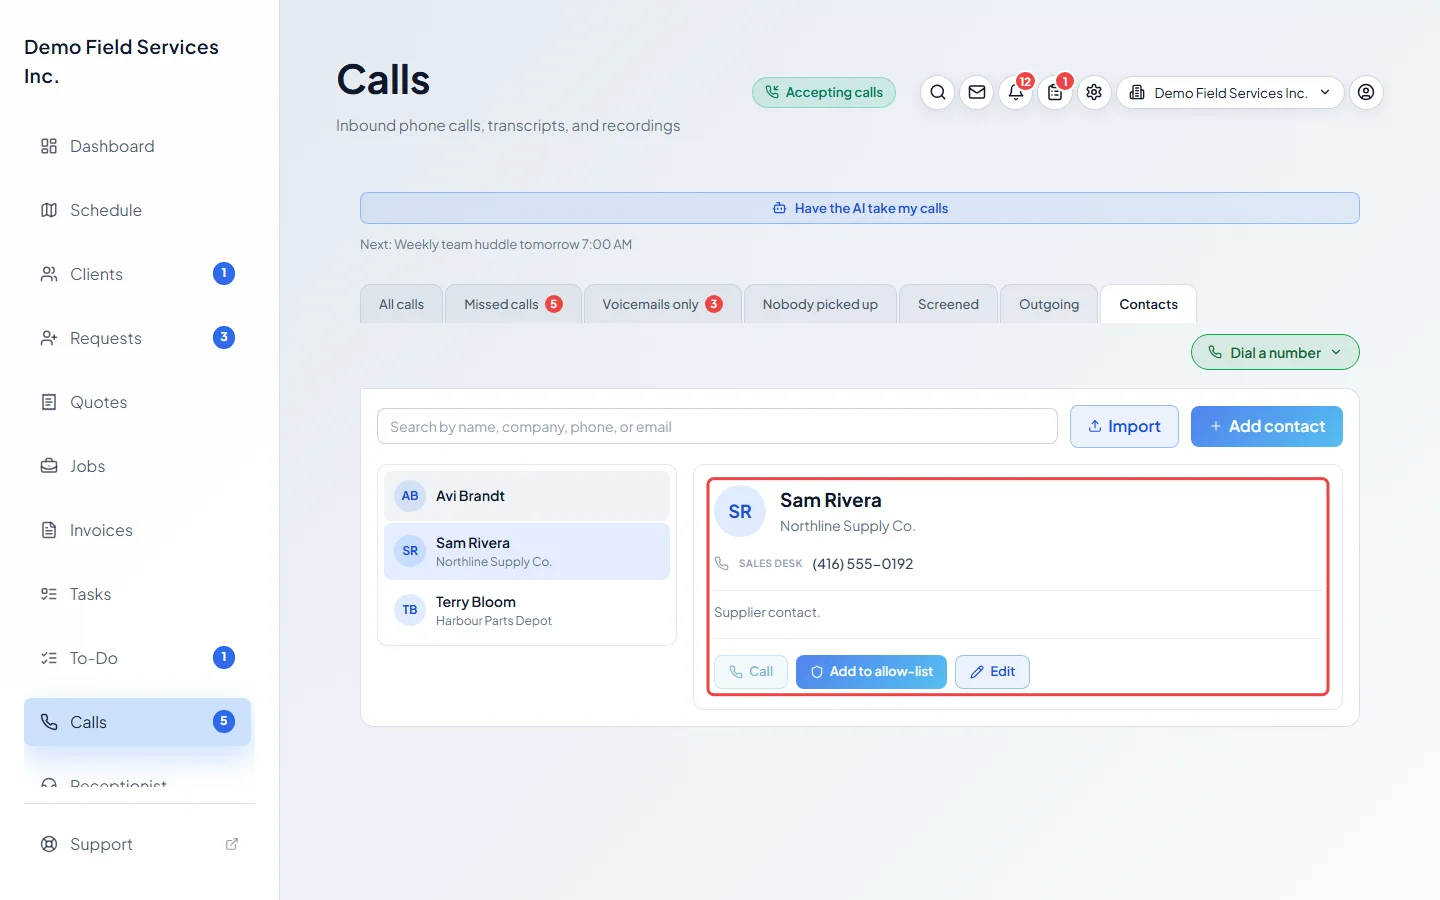1440x900 pixels.
Task: Switch to Screened tab
Action: pyautogui.click(x=948, y=304)
